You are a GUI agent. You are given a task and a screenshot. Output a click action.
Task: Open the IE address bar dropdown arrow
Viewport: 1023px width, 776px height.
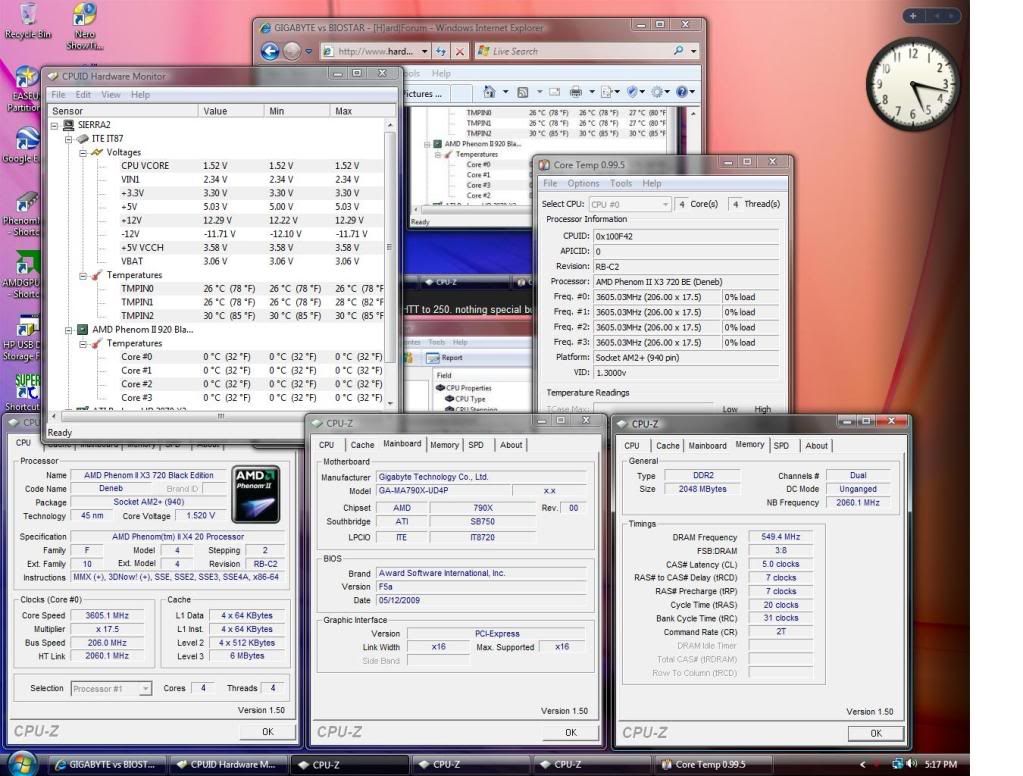tap(424, 51)
